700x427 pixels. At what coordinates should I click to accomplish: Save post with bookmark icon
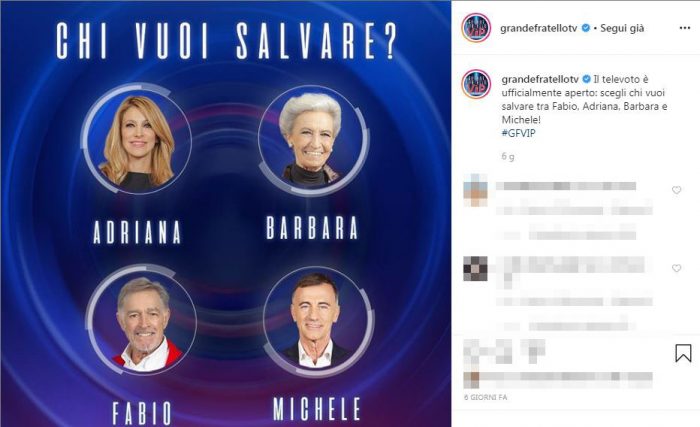tap(683, 353)
